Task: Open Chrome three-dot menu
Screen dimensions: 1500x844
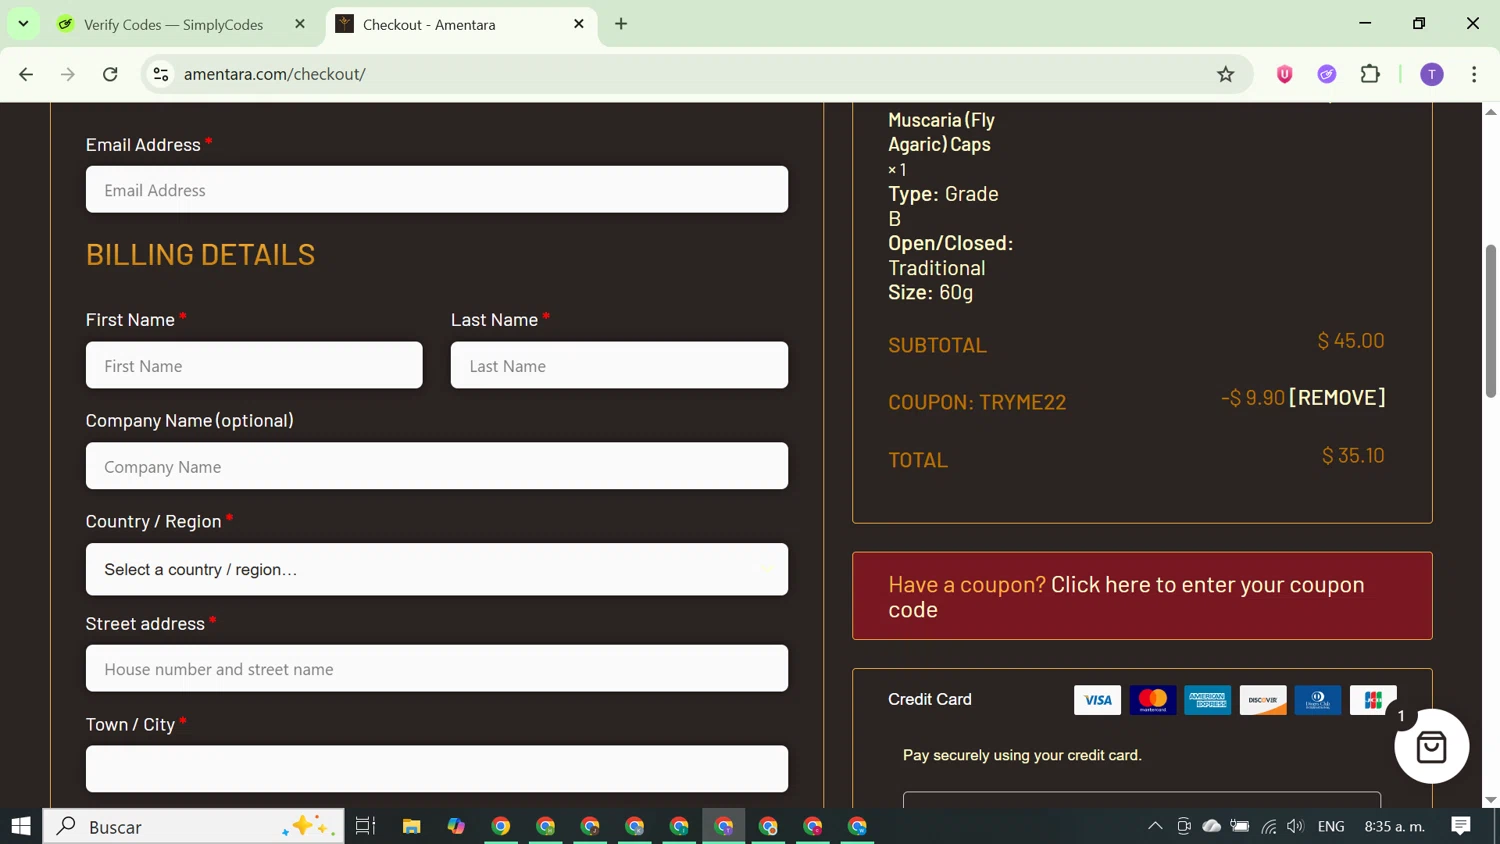Action: [1474, 74]
